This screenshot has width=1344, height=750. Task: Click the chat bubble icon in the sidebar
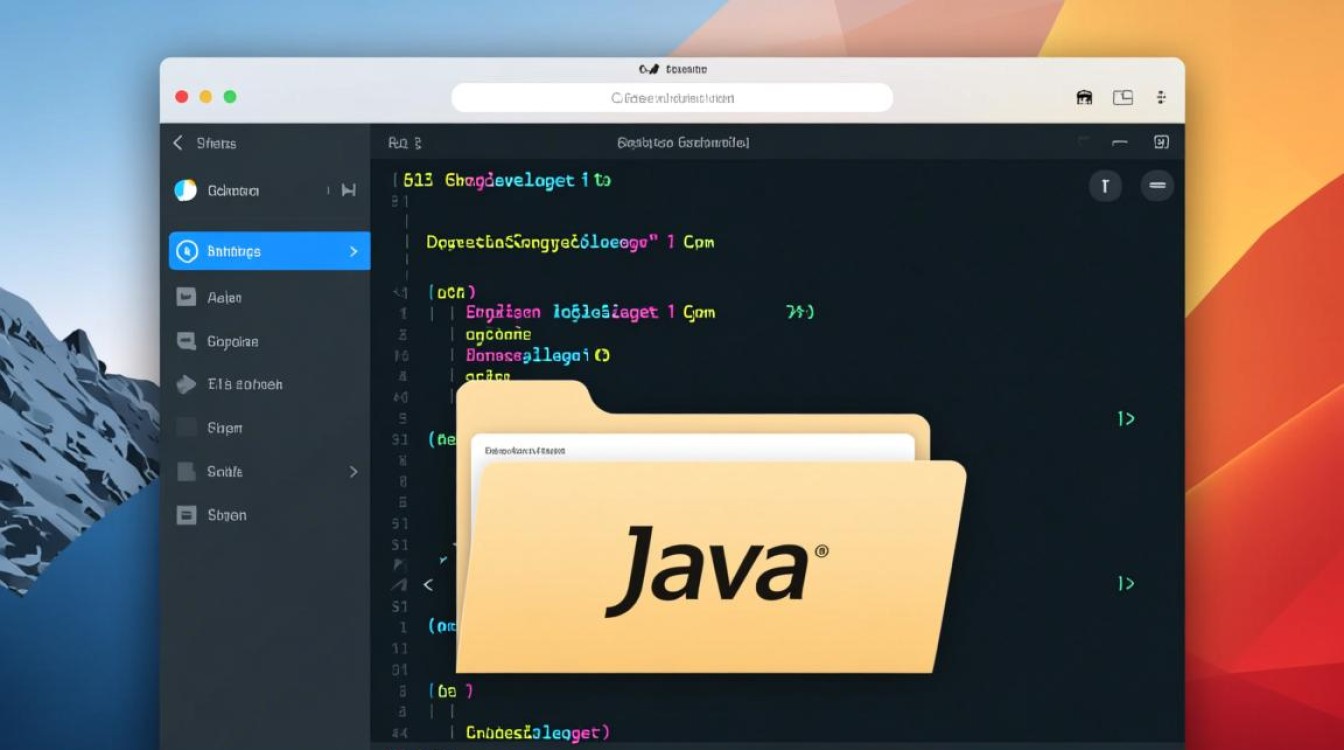[x=186, y=341]
